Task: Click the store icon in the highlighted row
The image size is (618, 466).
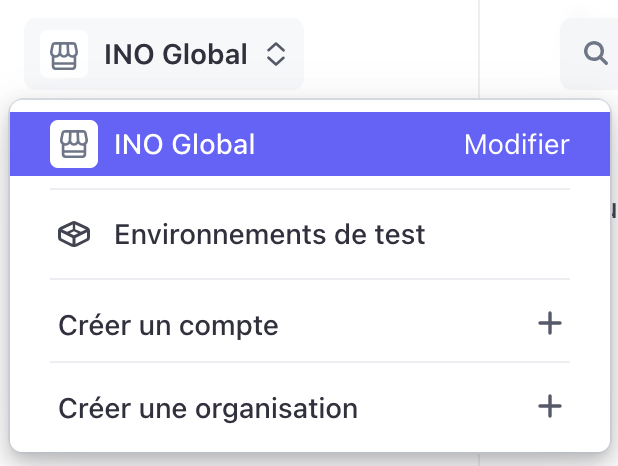Action: tap(74, 144)
